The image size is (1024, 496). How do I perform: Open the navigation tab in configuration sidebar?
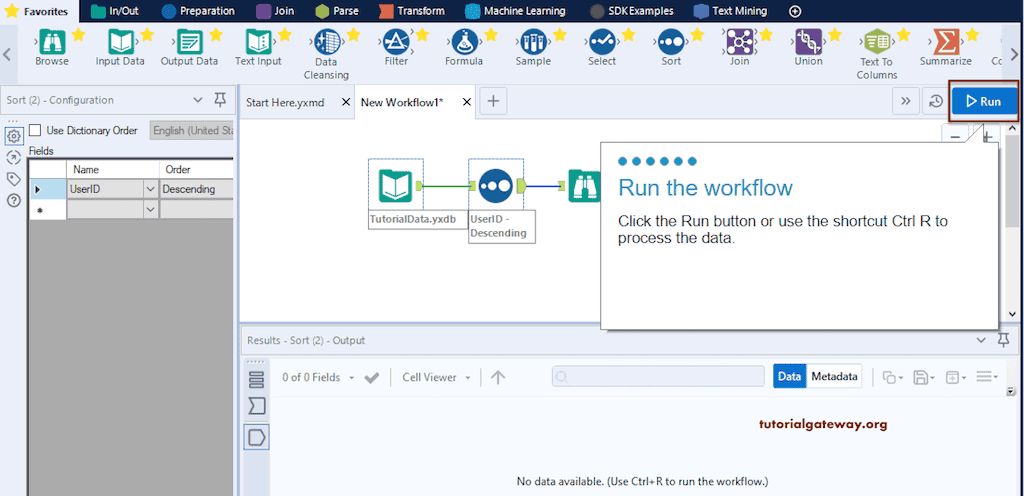(x=13, y=157)
